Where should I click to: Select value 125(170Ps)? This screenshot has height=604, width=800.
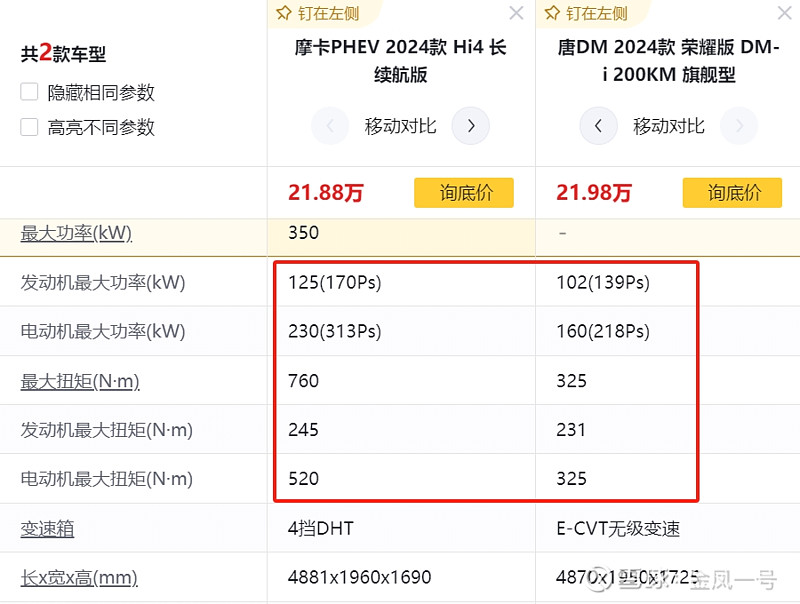pyautogui.click(x=335, y=282)
